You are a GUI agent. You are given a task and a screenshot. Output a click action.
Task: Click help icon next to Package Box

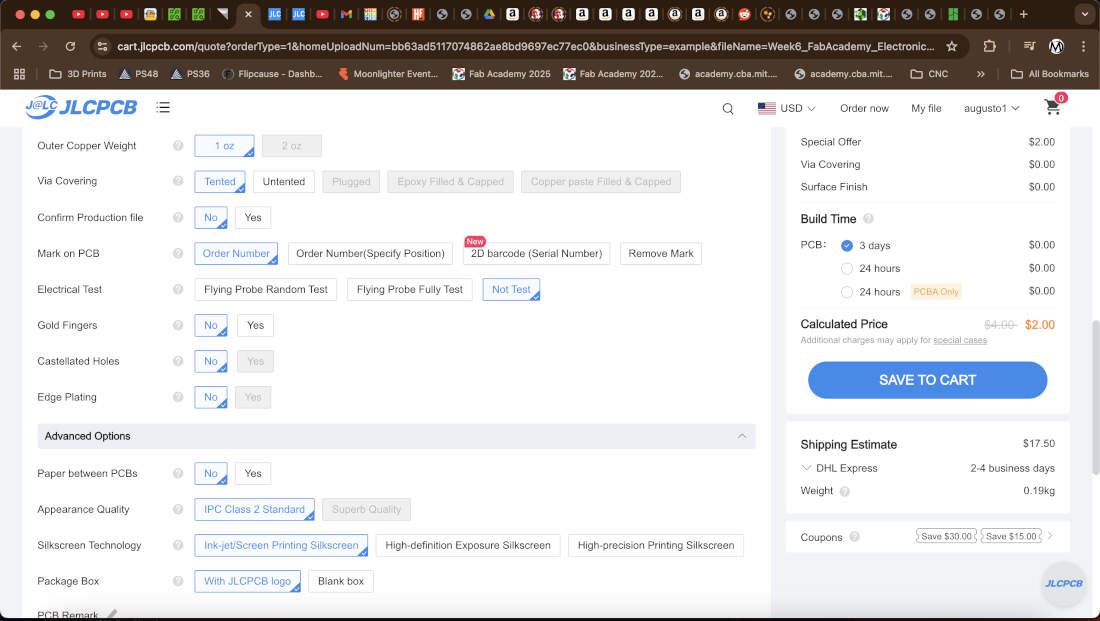(178, 581)
